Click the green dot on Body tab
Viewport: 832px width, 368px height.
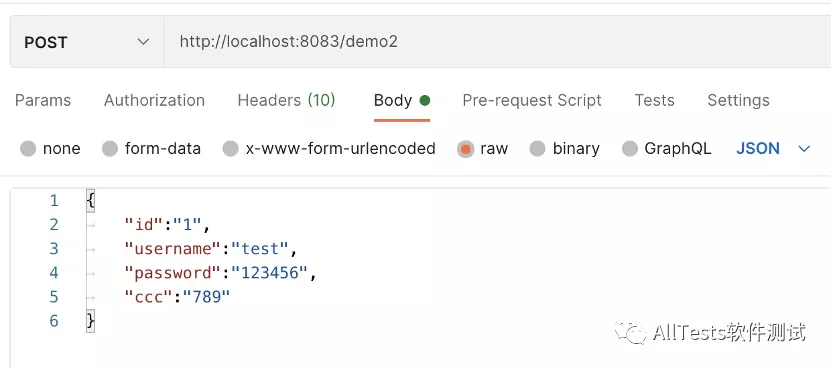tap(424, 100)
